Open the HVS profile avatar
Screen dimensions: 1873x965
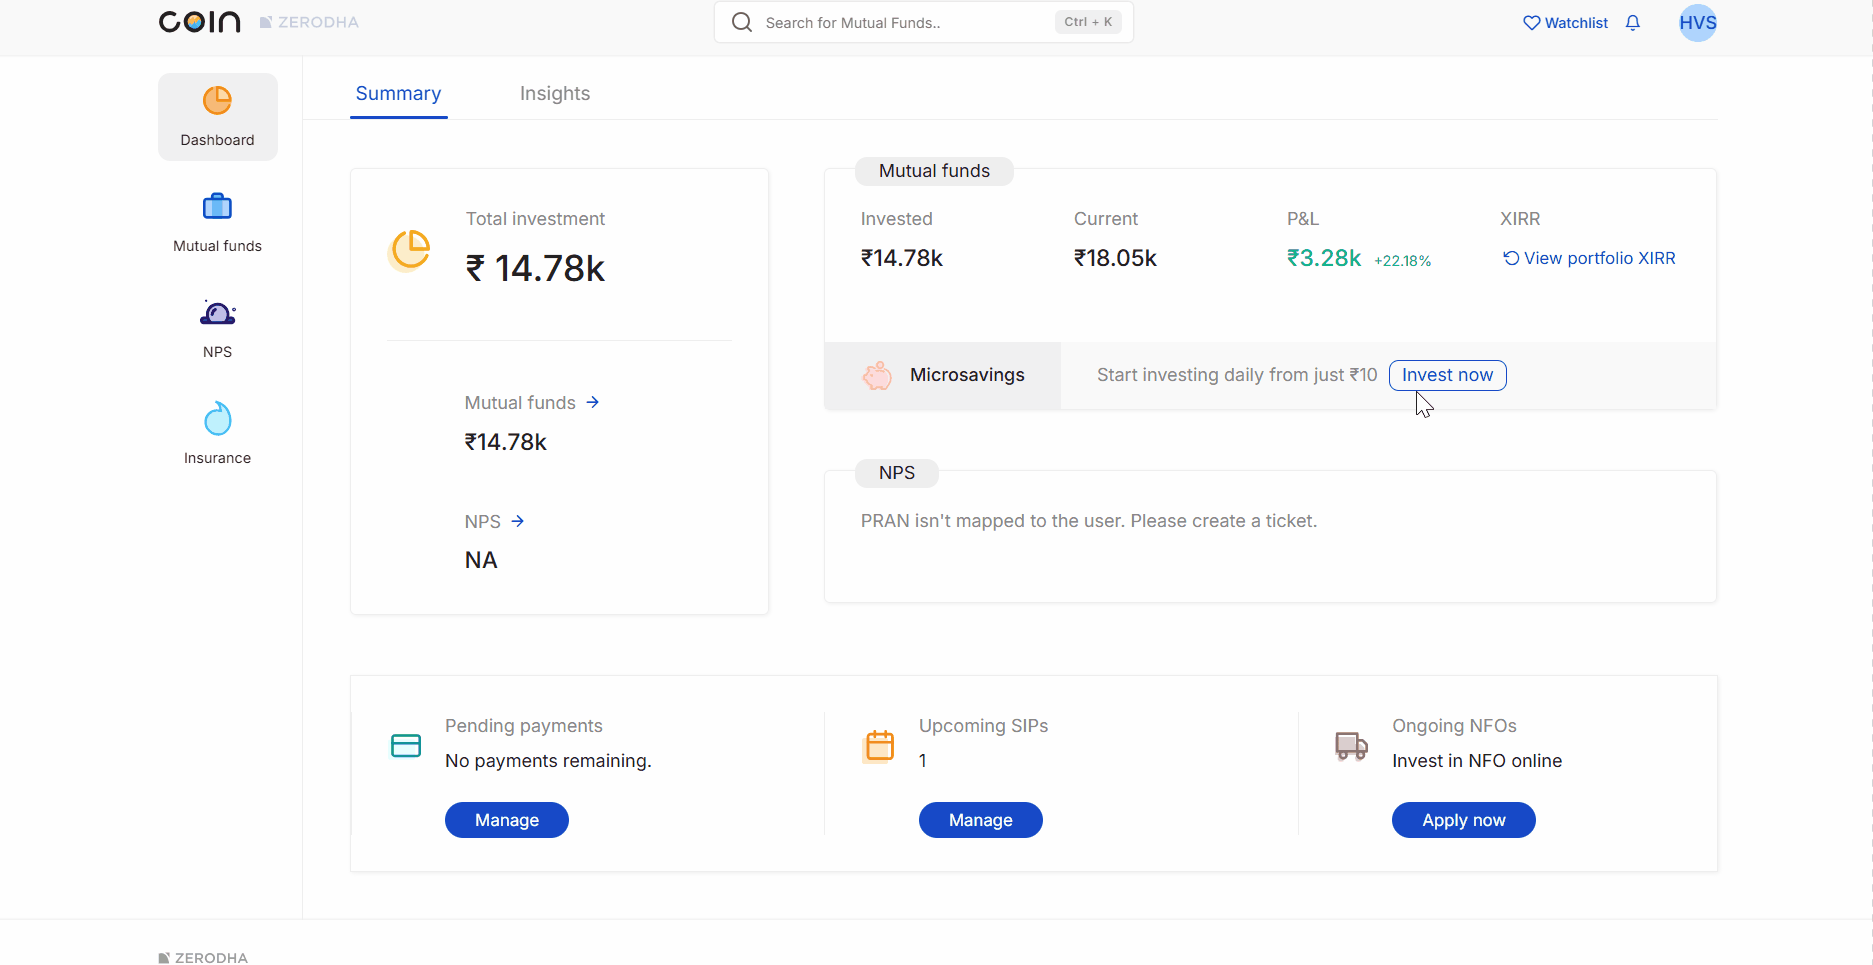[x=1697, y=23]
